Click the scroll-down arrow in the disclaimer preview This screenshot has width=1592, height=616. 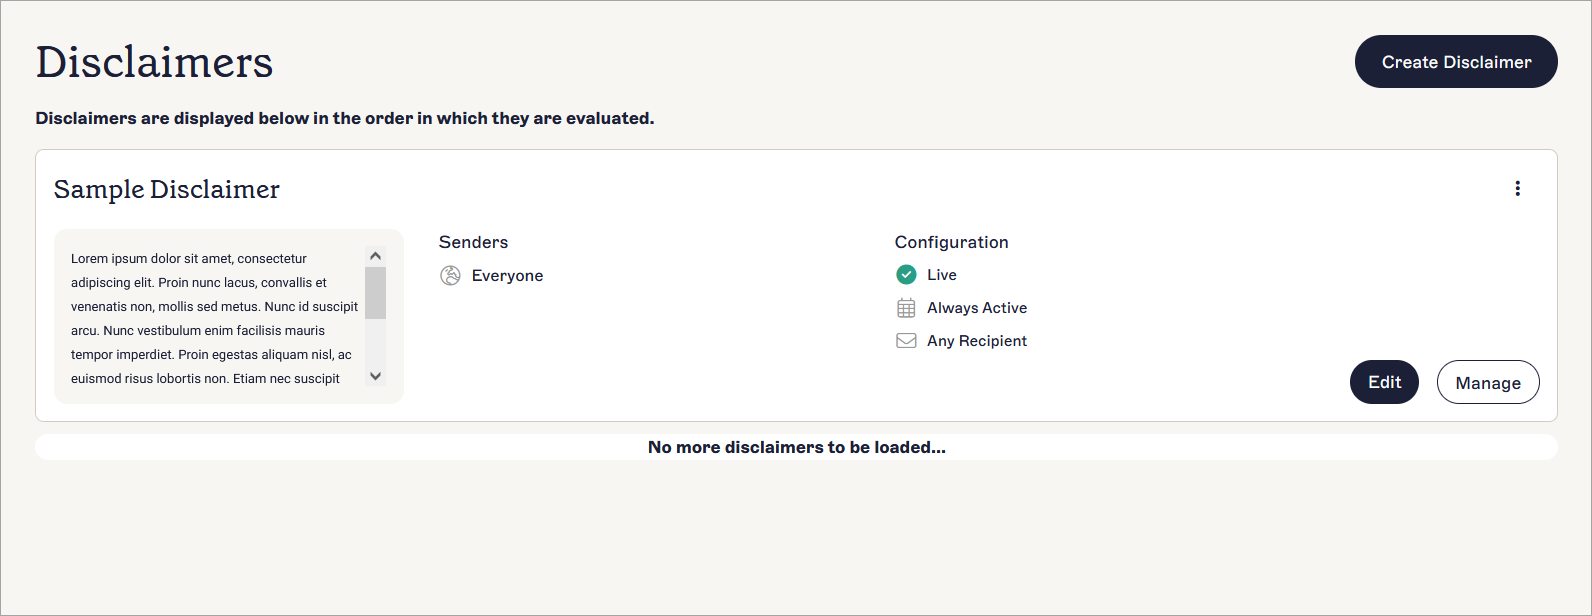(375, 377)
